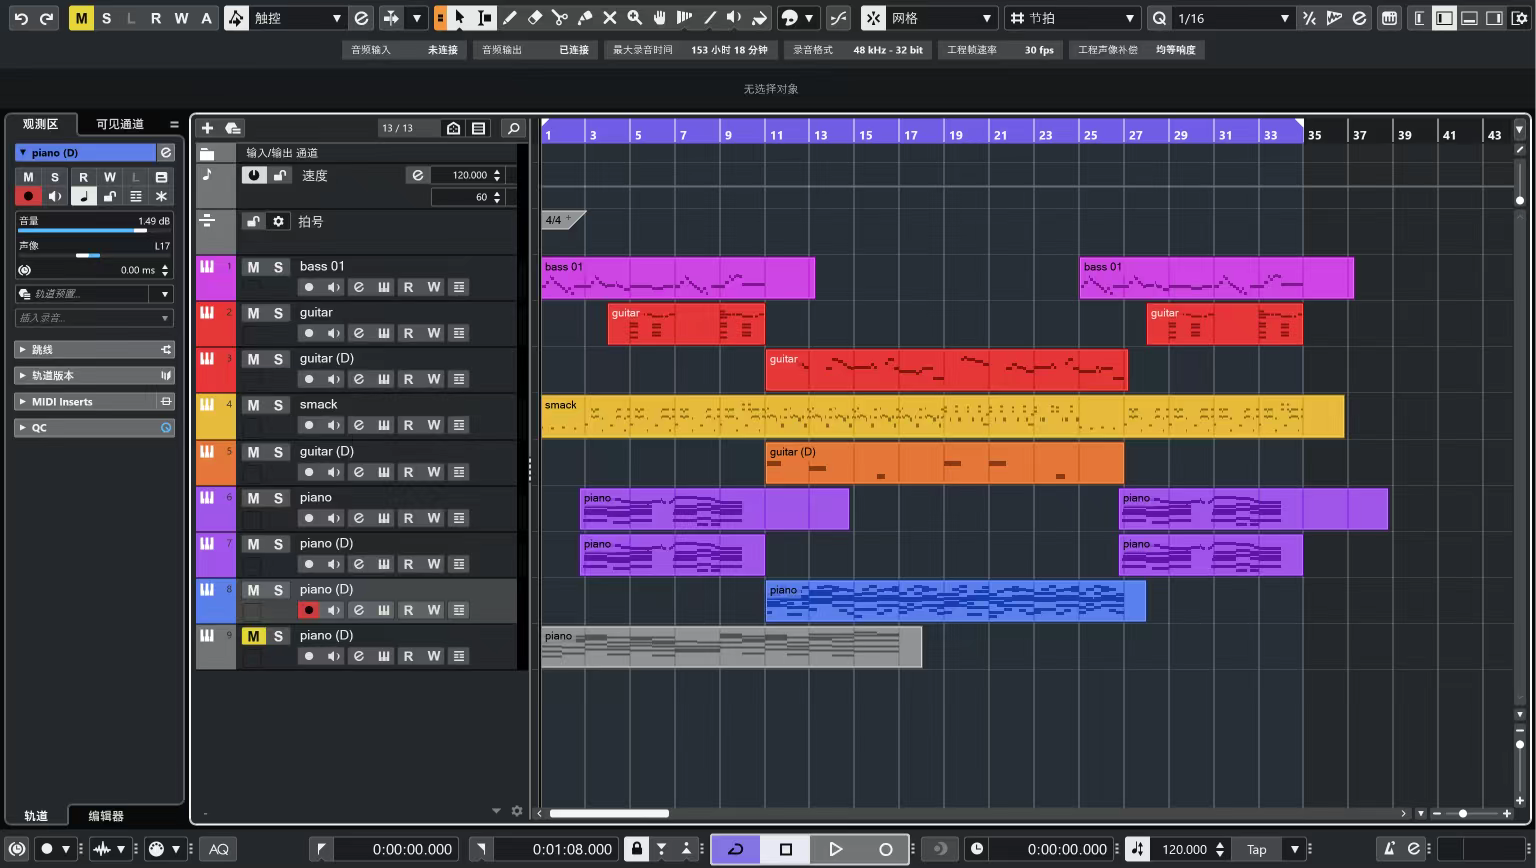Click the AQ button
This screenshot has height=868, width=1536.
pos(219,849)
